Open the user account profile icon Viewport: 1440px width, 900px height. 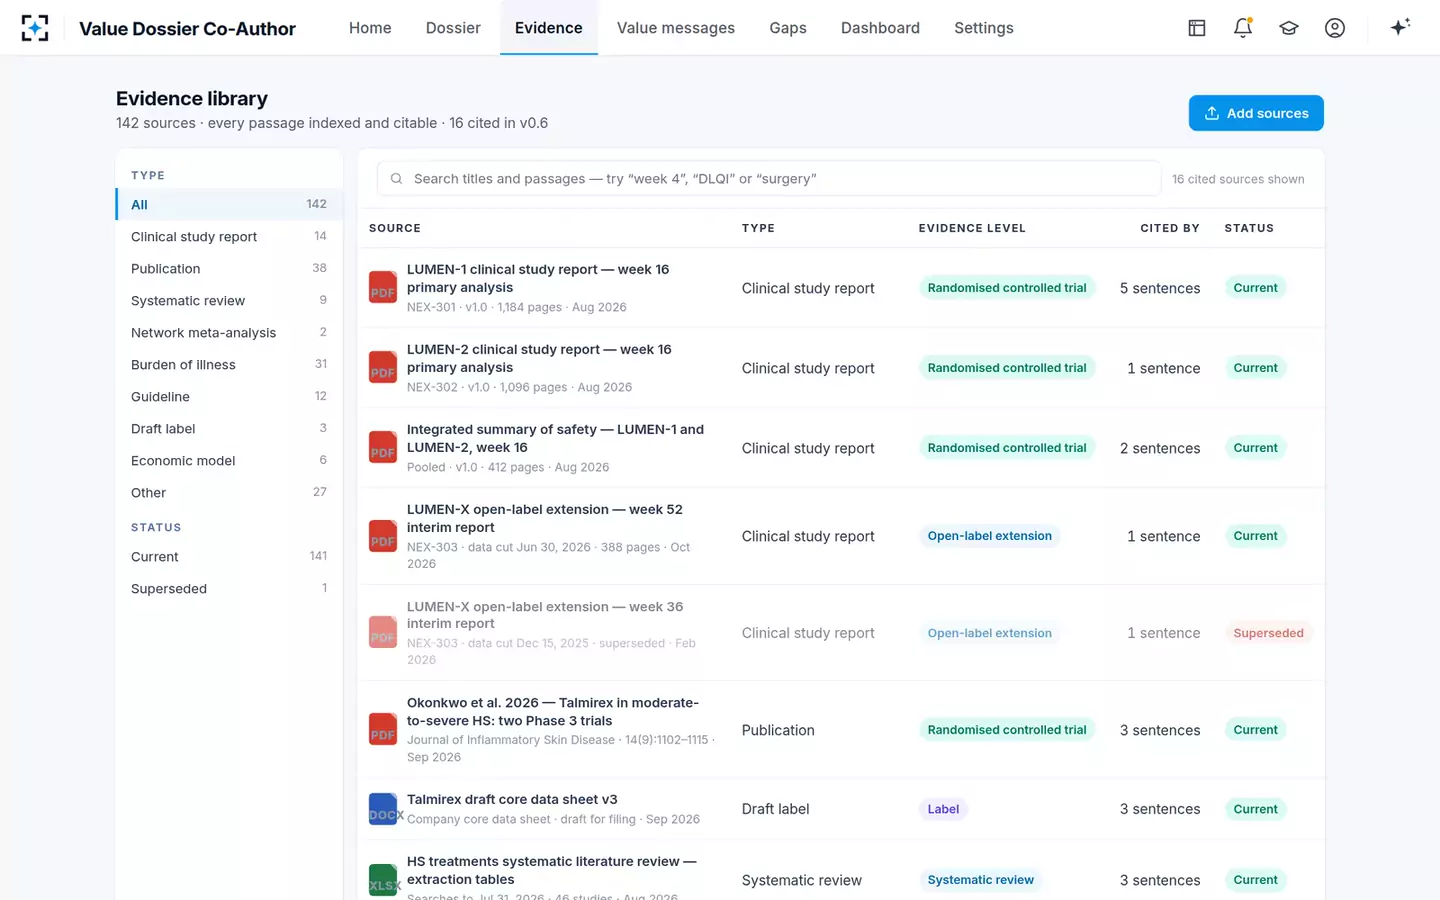[1335, 28]
